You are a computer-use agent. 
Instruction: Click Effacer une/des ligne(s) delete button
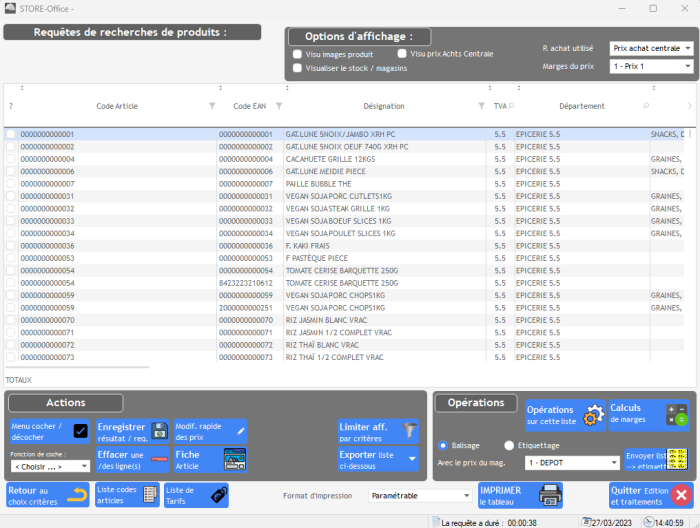coord(132,459)
